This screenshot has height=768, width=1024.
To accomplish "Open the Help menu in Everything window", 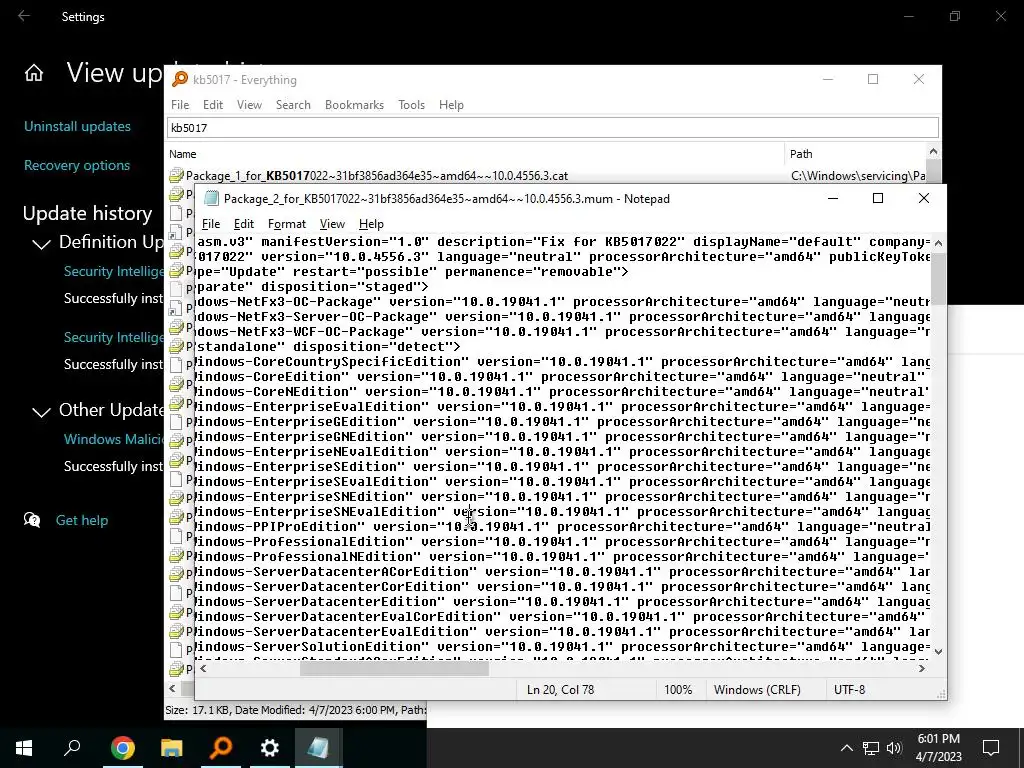I will (x=451, y=104).
